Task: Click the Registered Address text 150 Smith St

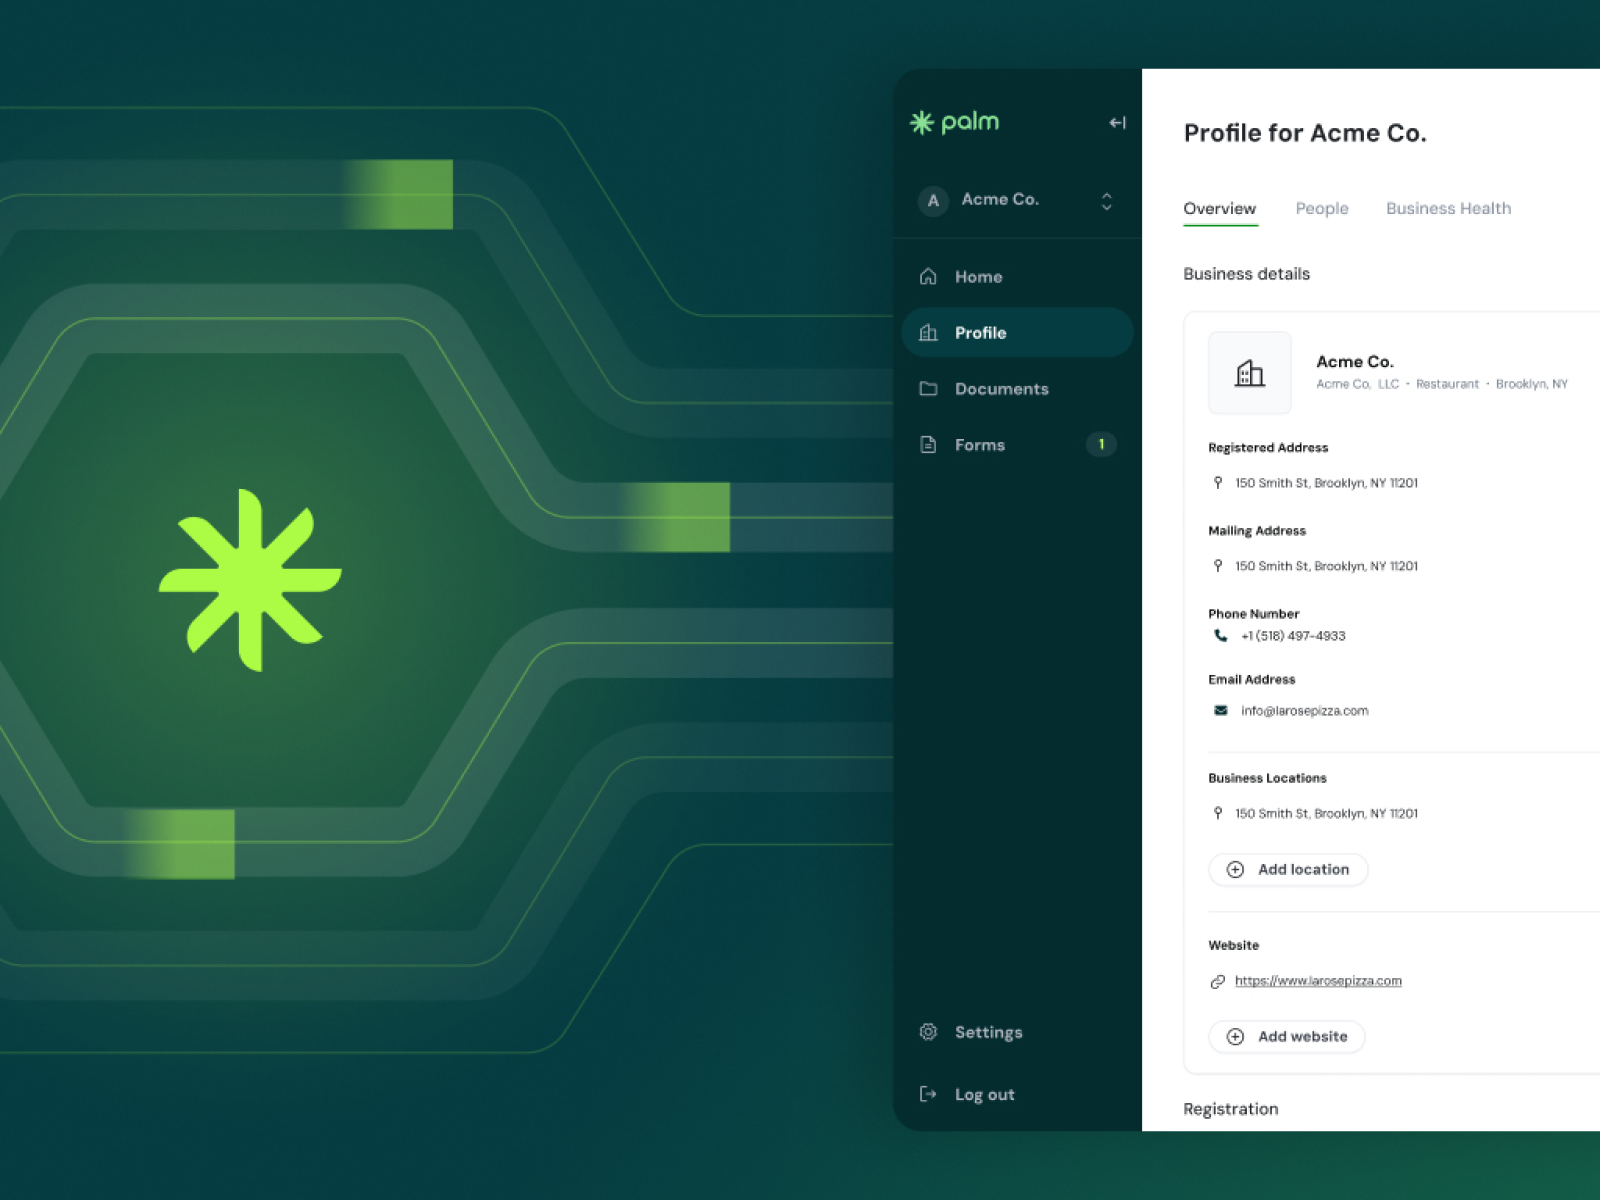Action: [1326, 483]
